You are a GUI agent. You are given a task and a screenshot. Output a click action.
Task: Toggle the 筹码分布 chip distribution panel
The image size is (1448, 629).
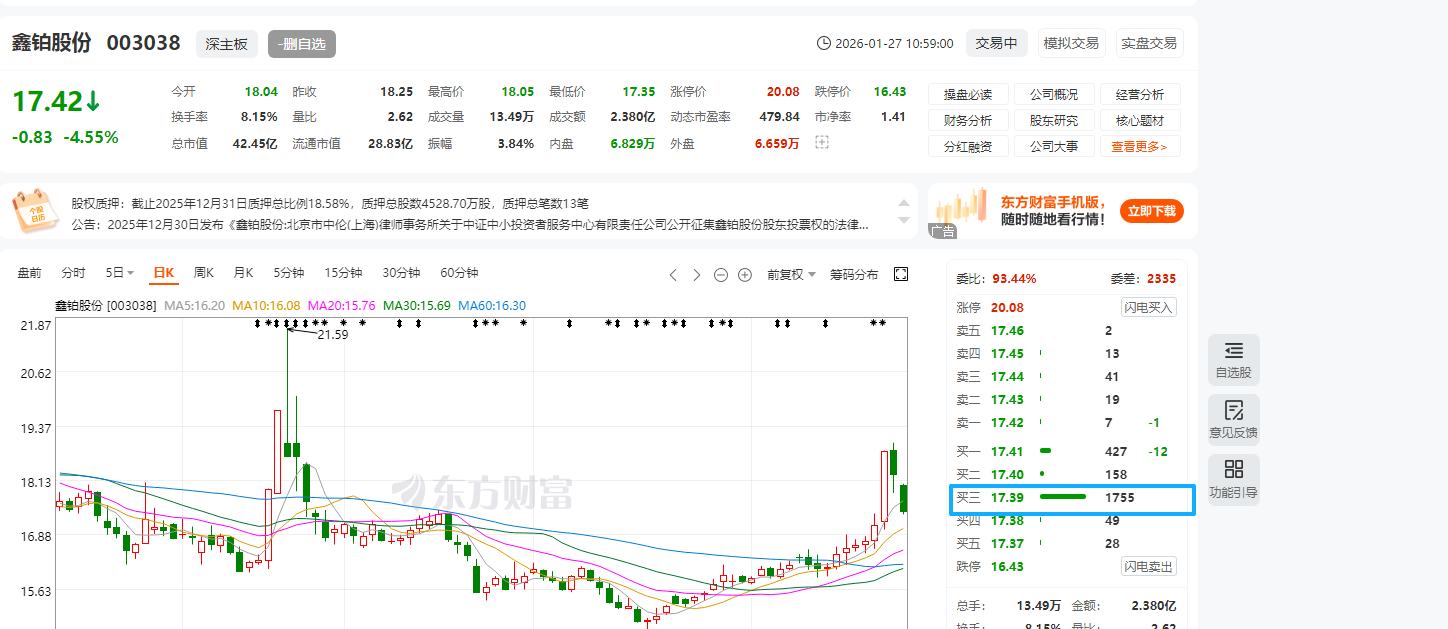pyautogui.click(x=854, y=274)
